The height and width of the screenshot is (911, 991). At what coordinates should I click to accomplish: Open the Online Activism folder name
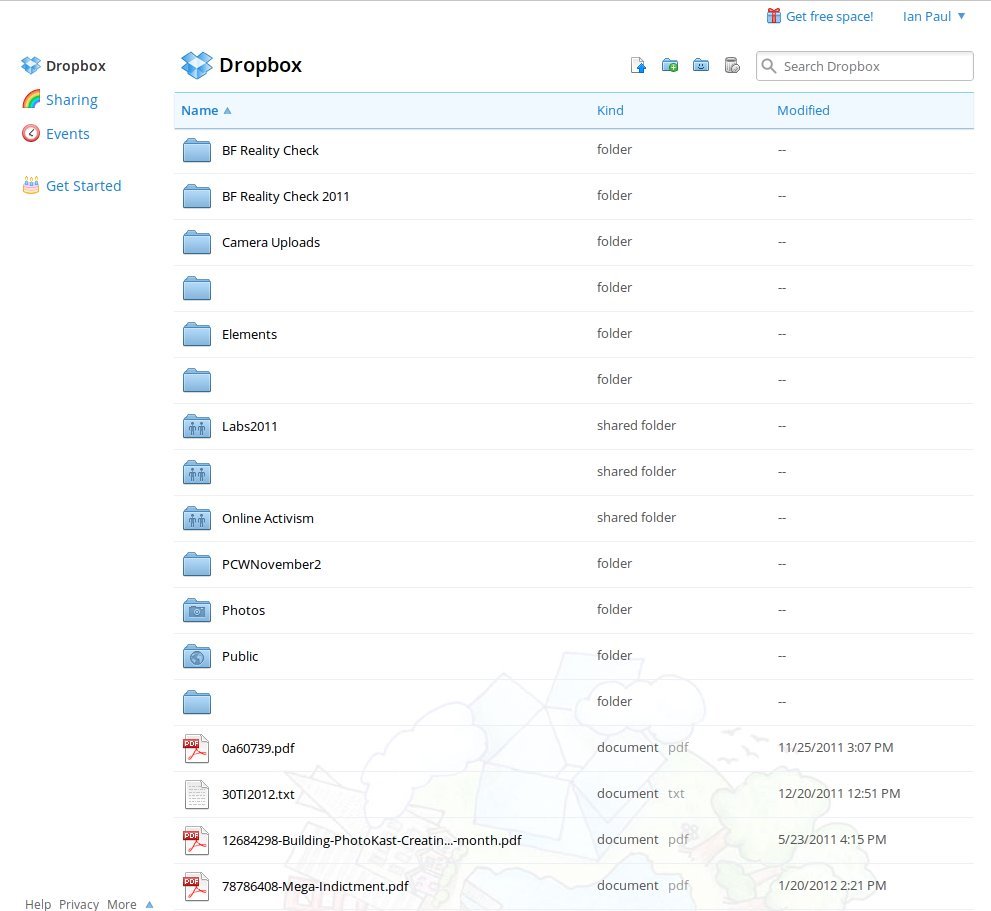(x=268, y=518)
